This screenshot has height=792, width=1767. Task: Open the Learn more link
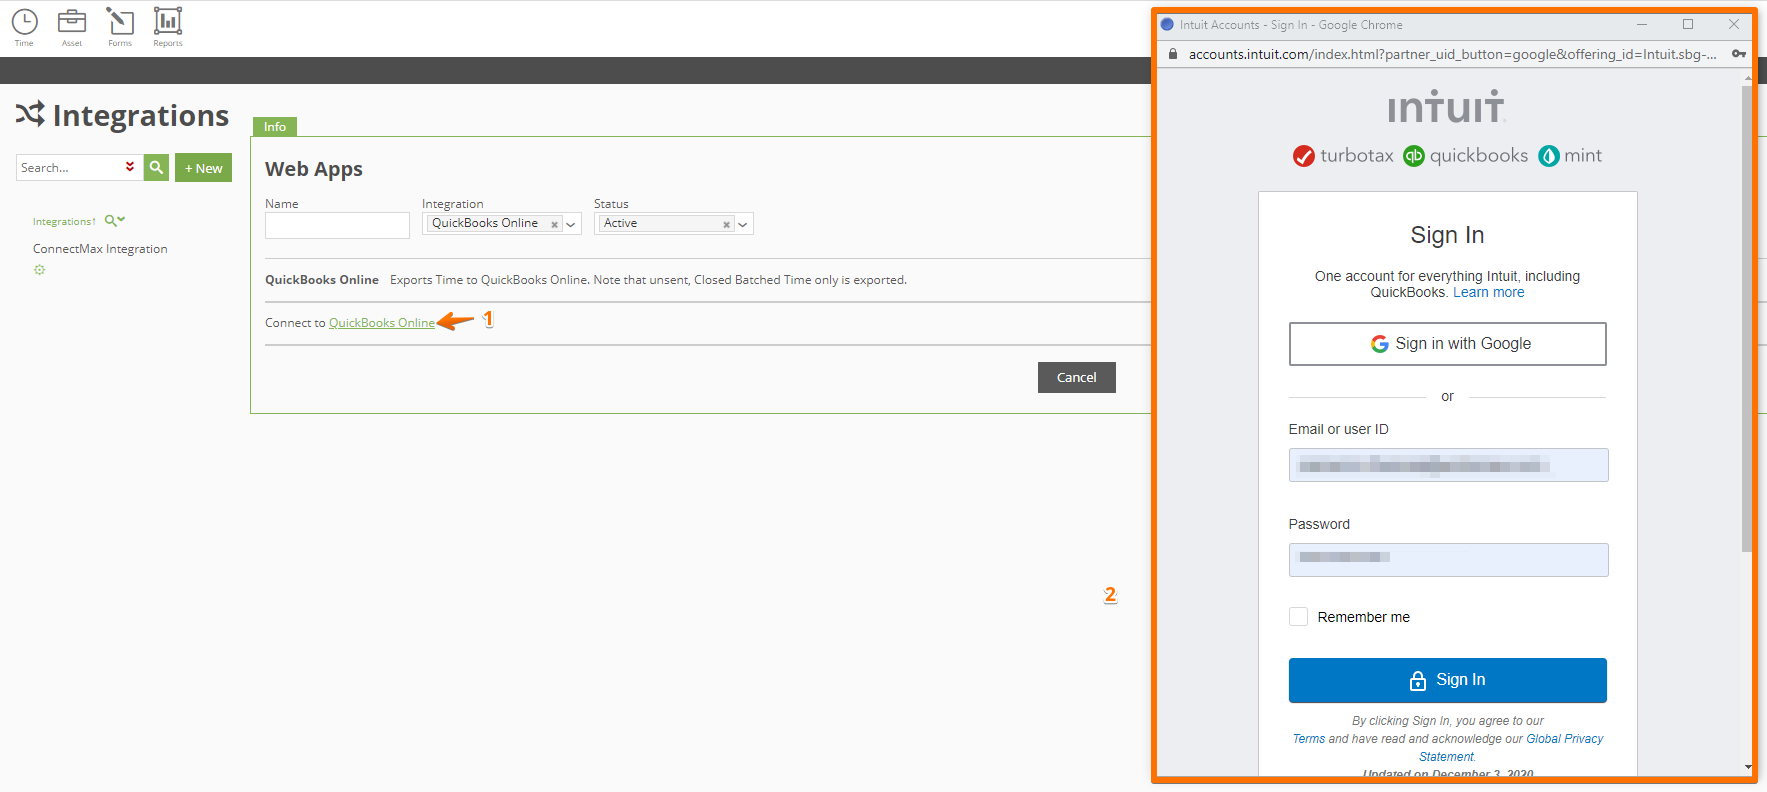click(x=1489, y=292)
